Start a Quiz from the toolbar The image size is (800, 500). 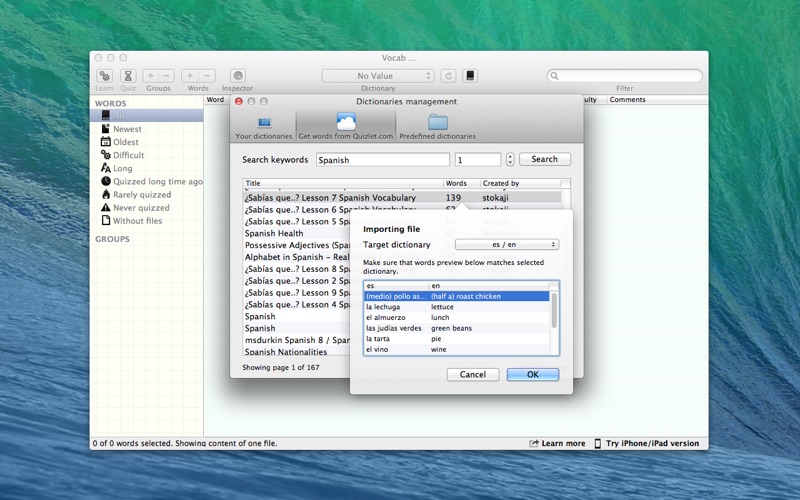point(128,76)
